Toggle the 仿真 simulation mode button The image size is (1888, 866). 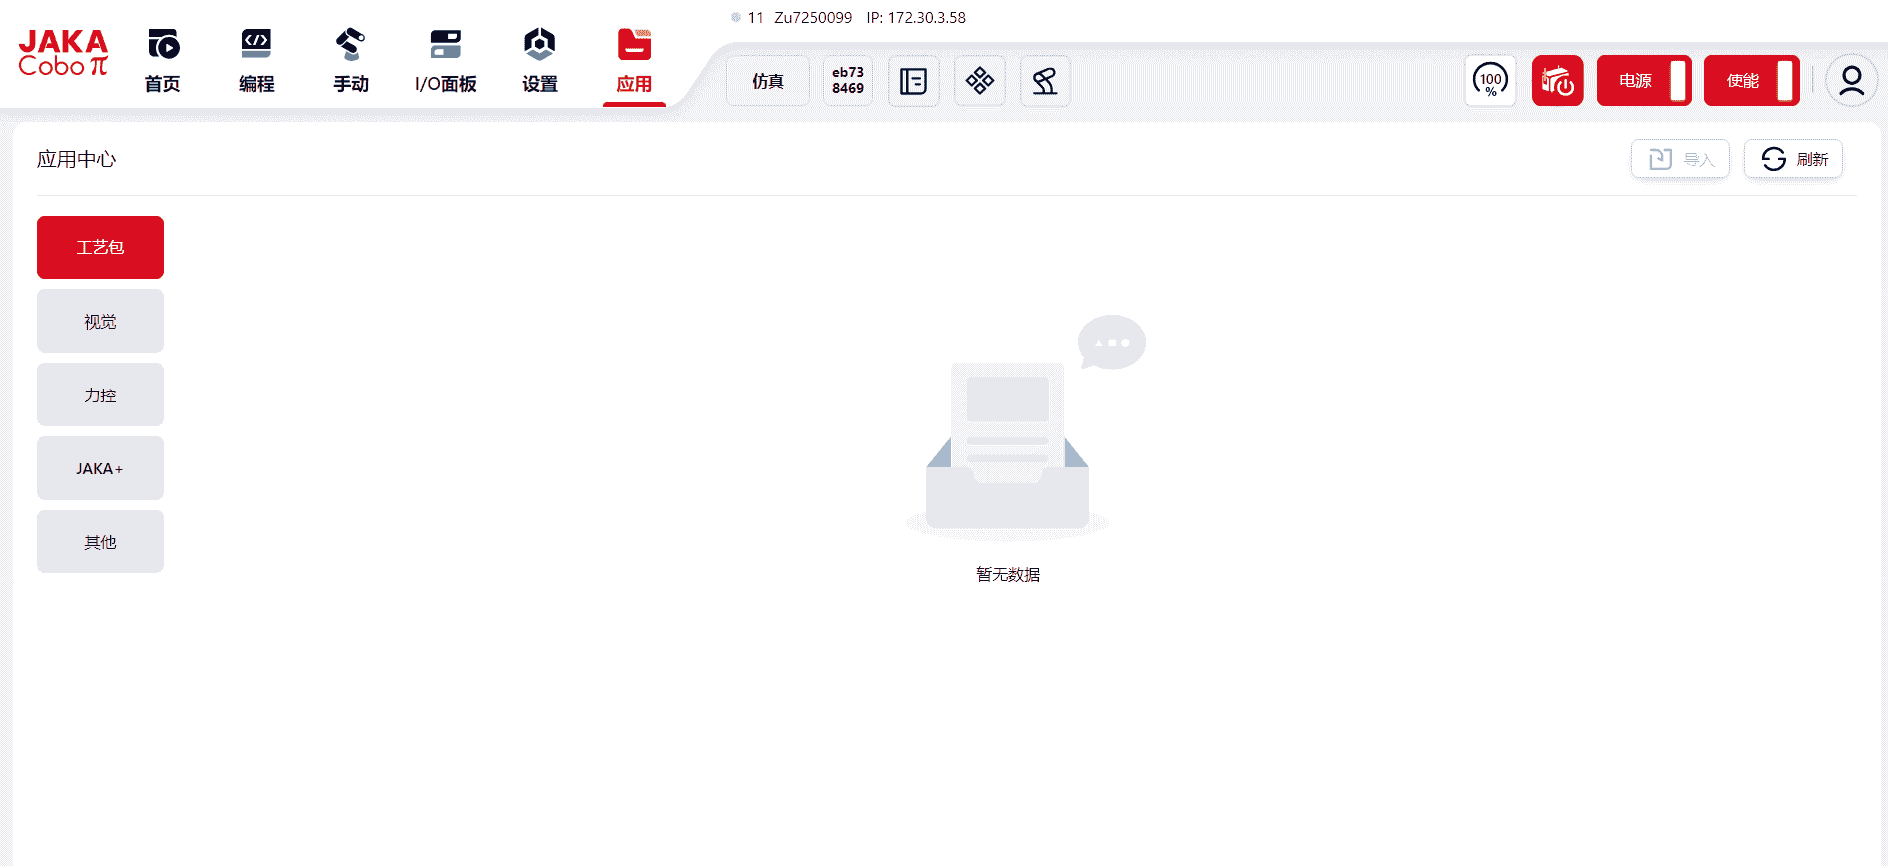[x=768, y=81]
